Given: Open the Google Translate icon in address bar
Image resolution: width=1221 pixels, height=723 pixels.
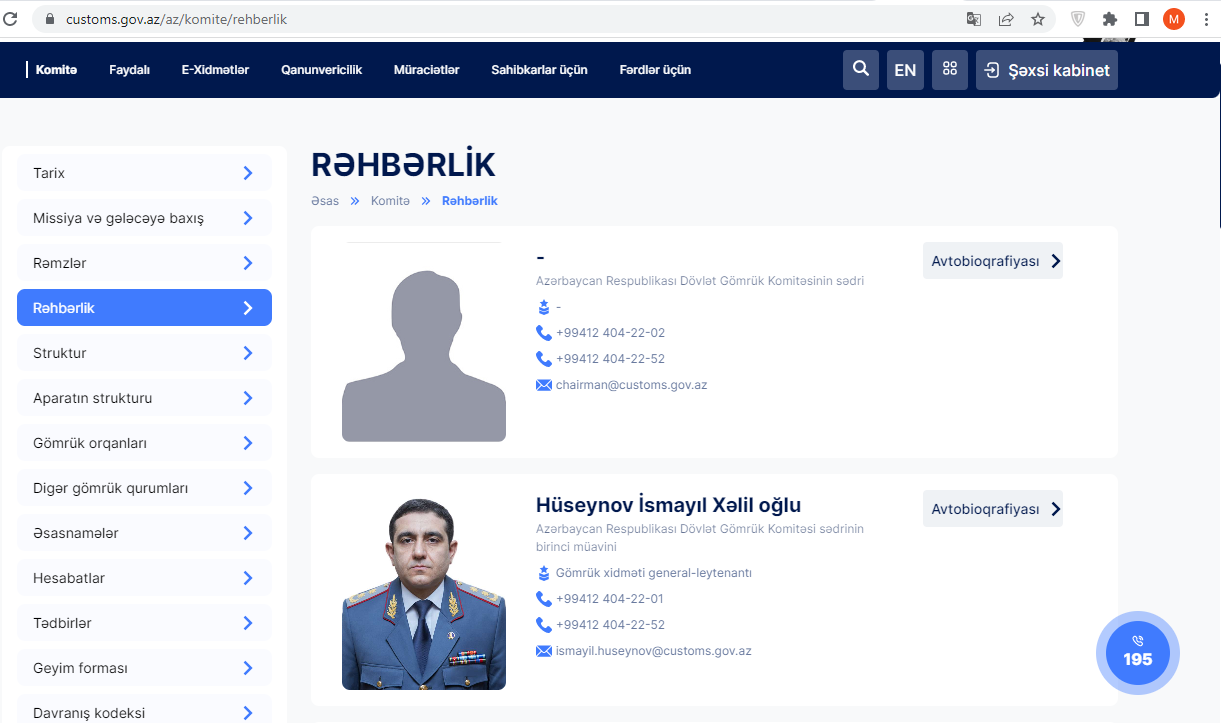Looking at the screenshot, I should [973, 19].
